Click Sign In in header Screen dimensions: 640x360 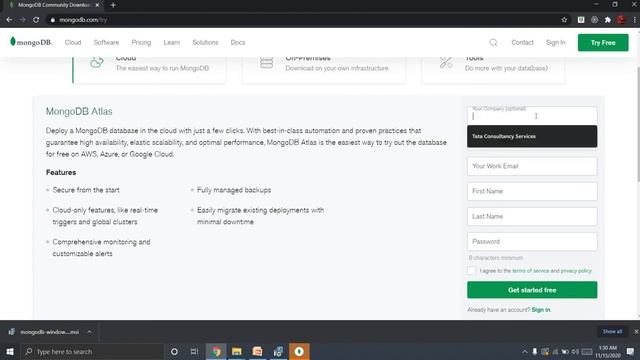(x=556, y=42)
